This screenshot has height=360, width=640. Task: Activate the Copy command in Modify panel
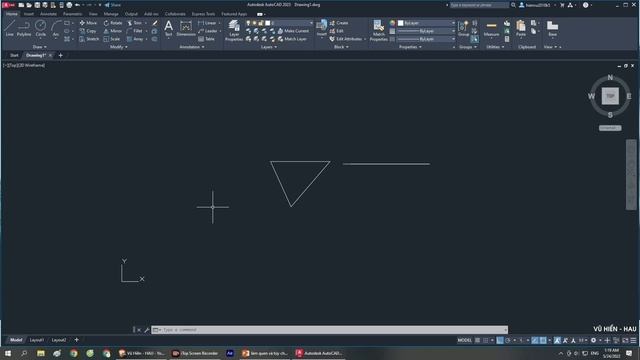pyautogui.click(x=88, y=31)
